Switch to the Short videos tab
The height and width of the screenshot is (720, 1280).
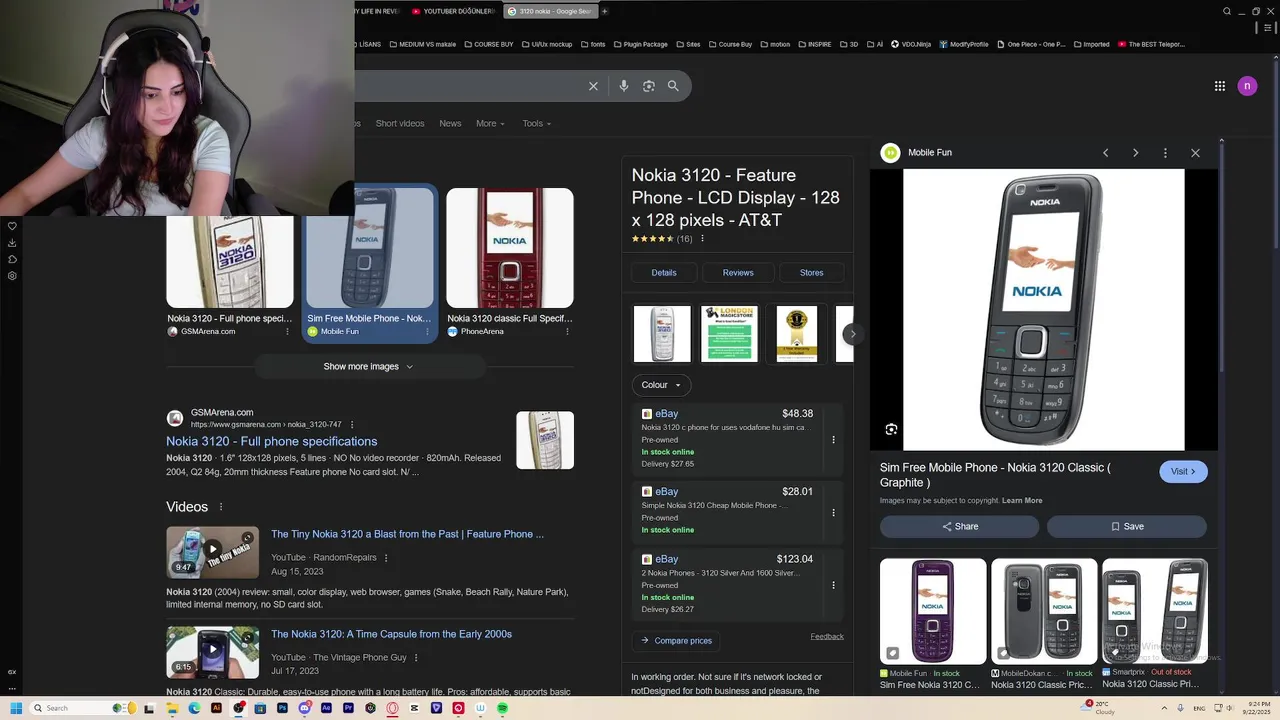click(x=400, y=123)
